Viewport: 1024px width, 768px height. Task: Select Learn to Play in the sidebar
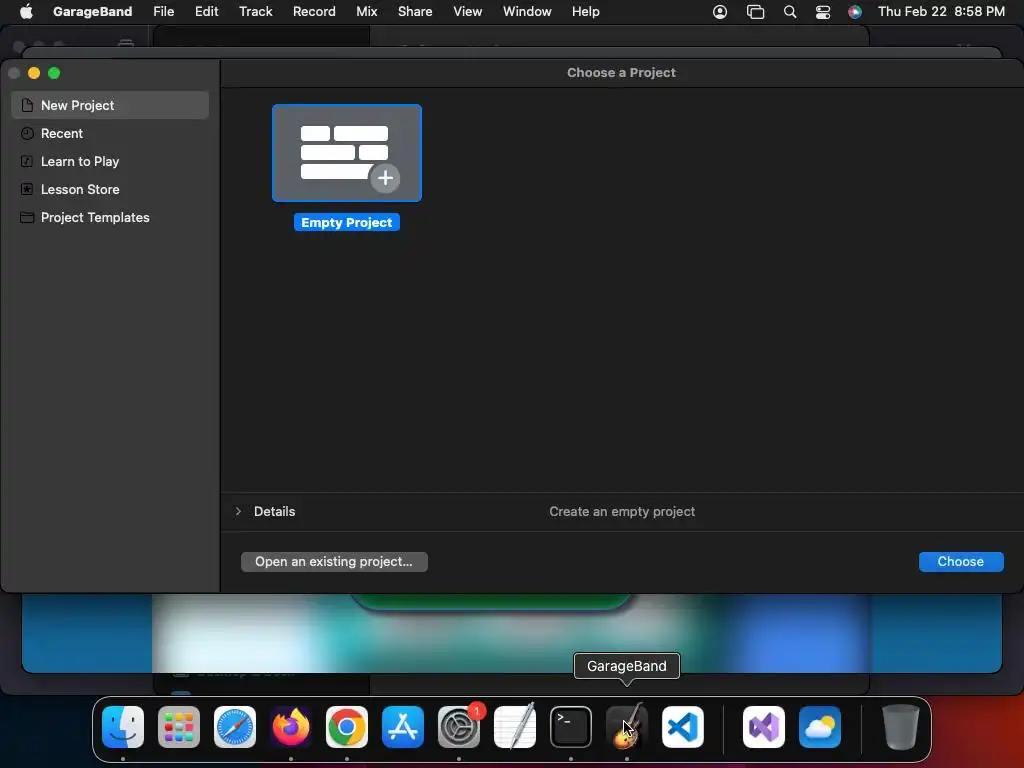[x=110, y=161]
